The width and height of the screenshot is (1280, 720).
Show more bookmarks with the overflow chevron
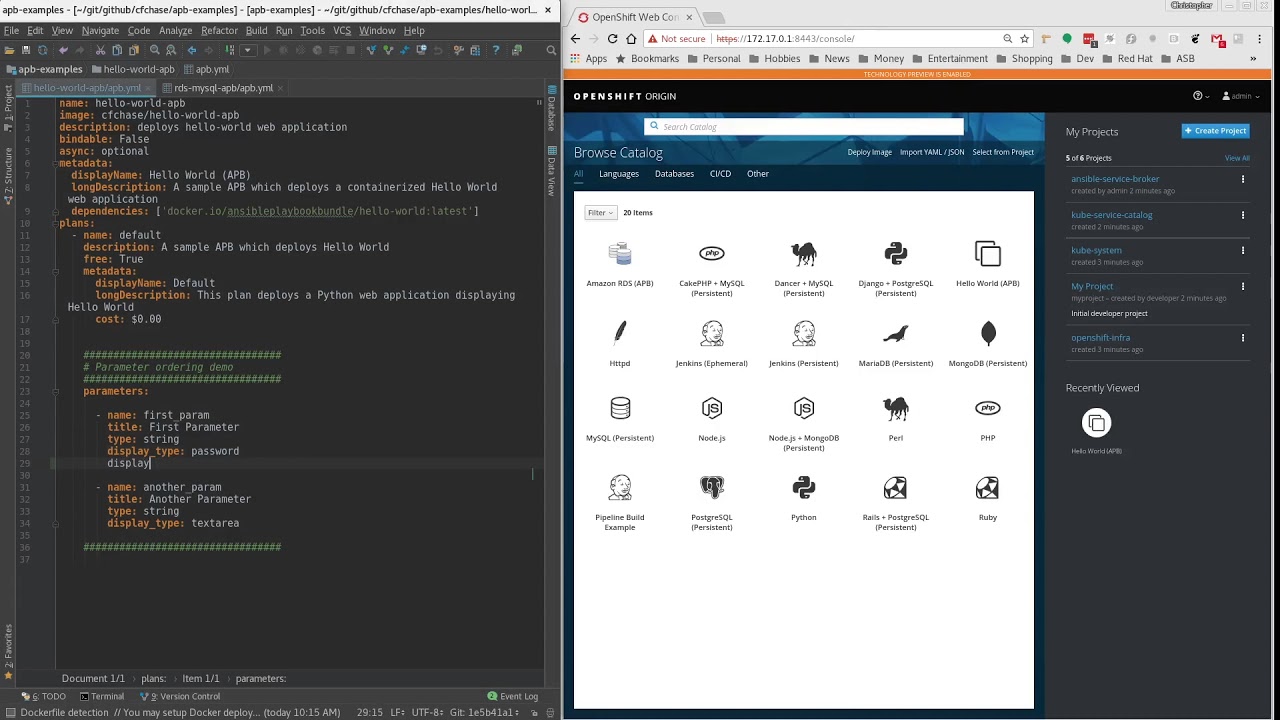pos(1253,59)
